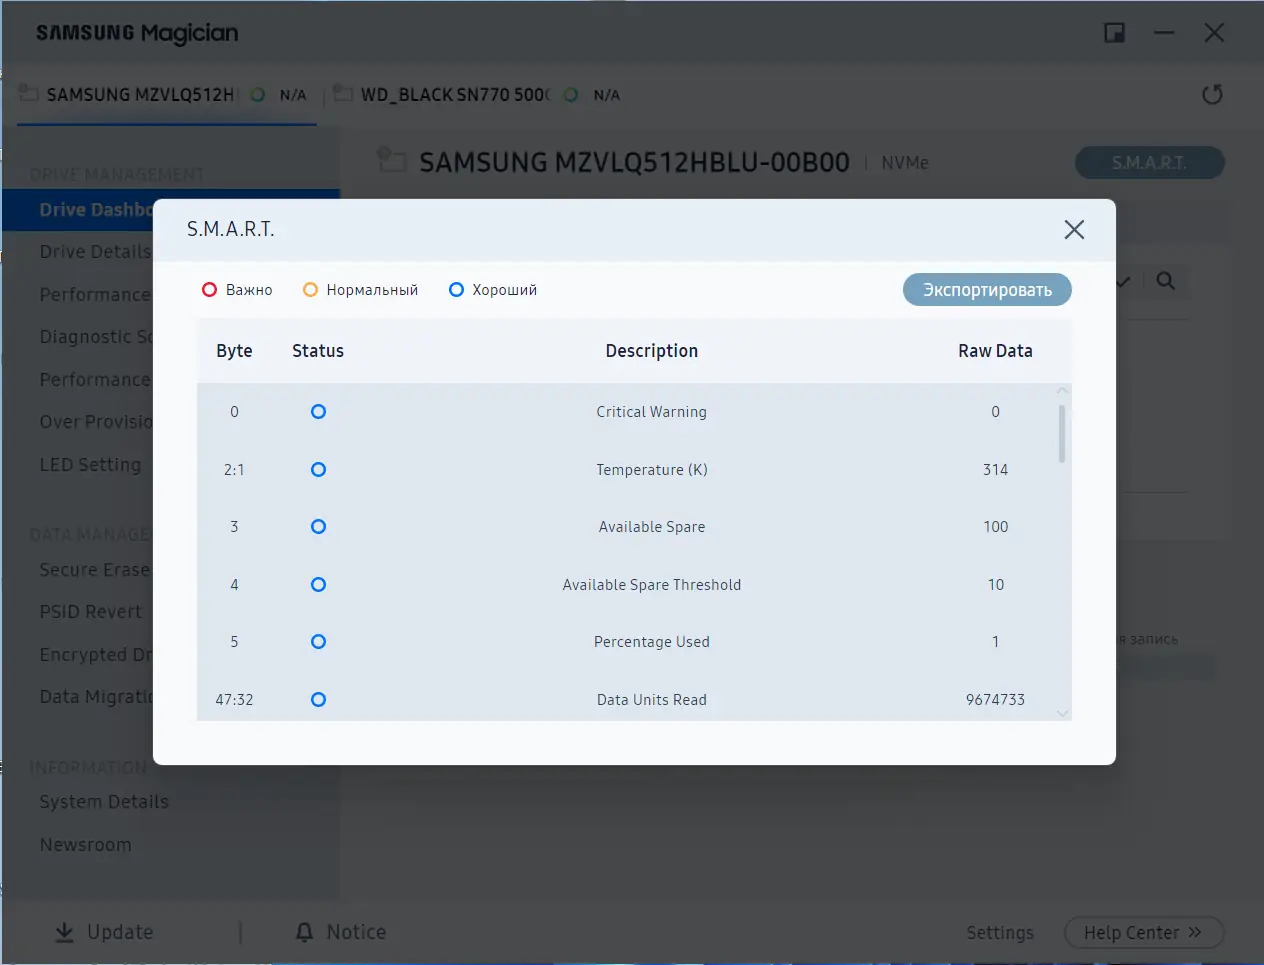Click the Notice bell icon

(304, 932)
